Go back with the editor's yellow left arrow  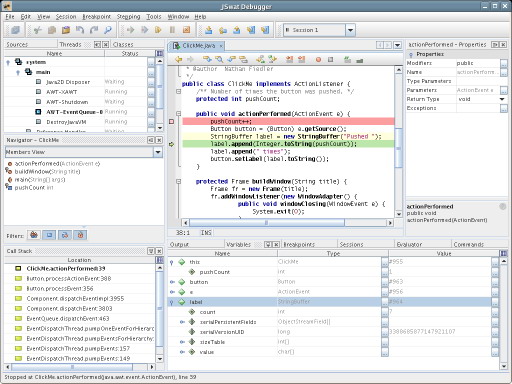179,59
